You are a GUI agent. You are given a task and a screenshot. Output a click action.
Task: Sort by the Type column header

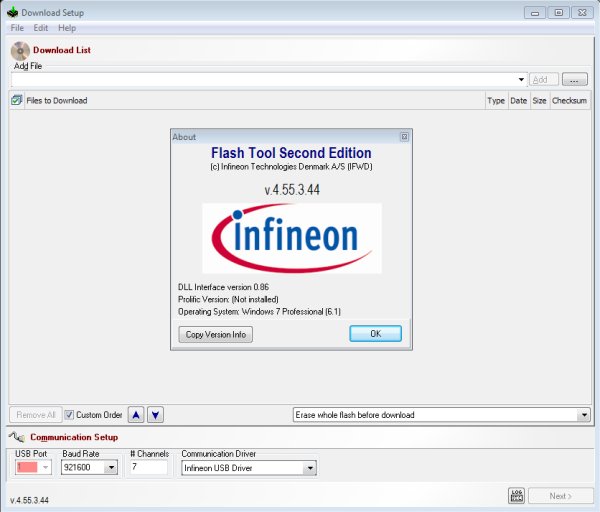496,101
